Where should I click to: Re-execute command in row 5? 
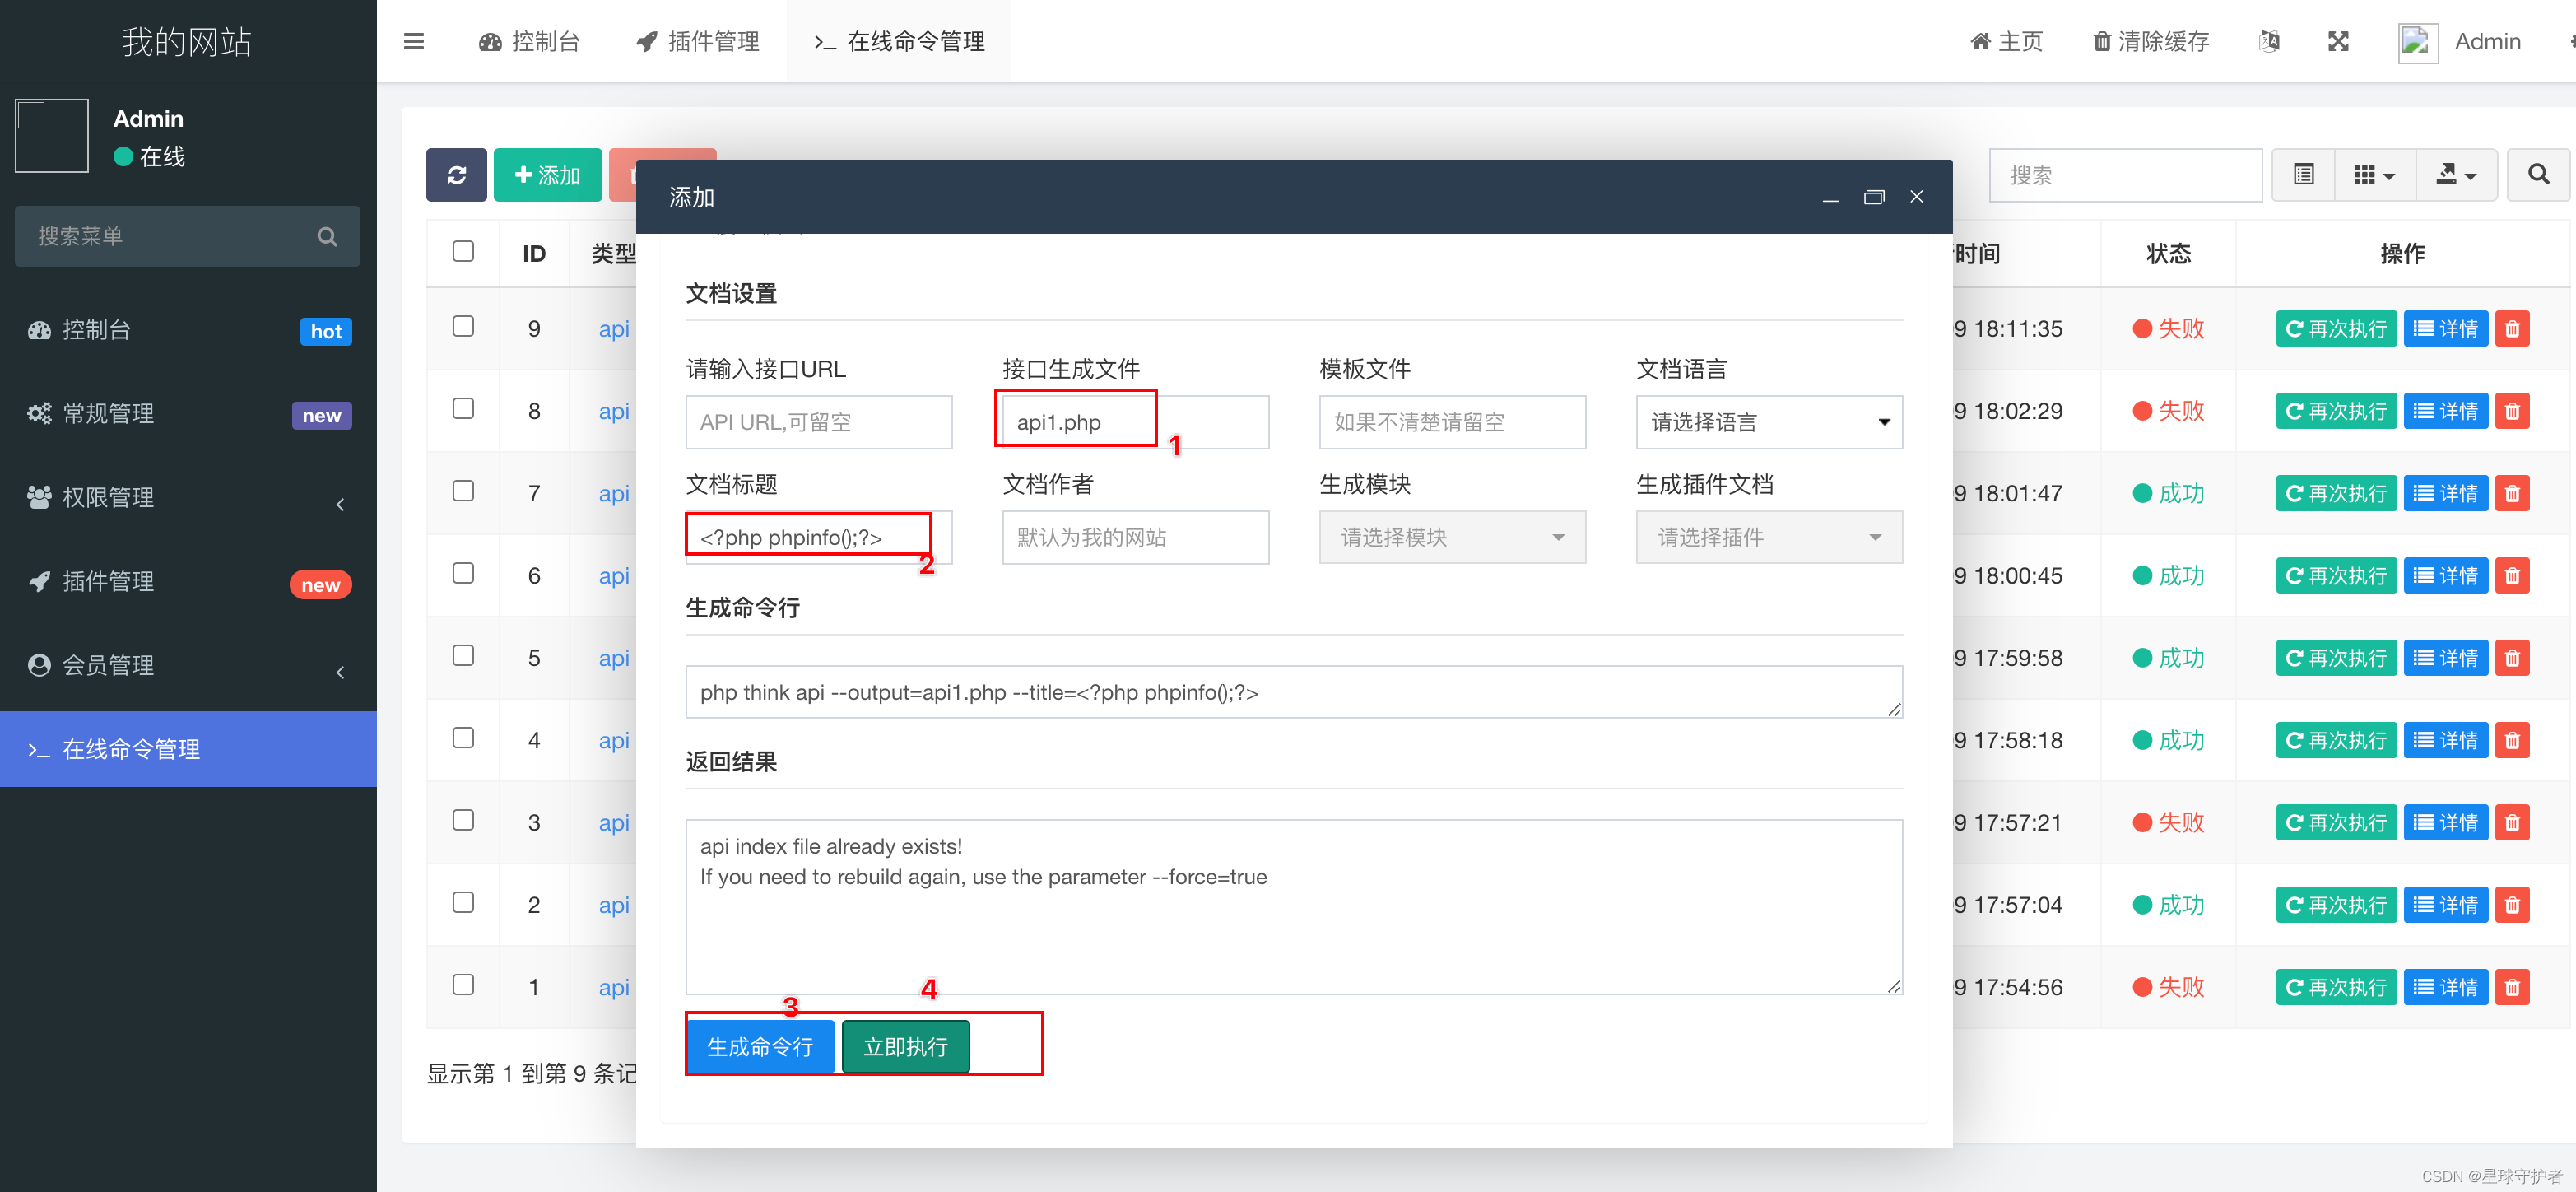(x=2336, y=658)
